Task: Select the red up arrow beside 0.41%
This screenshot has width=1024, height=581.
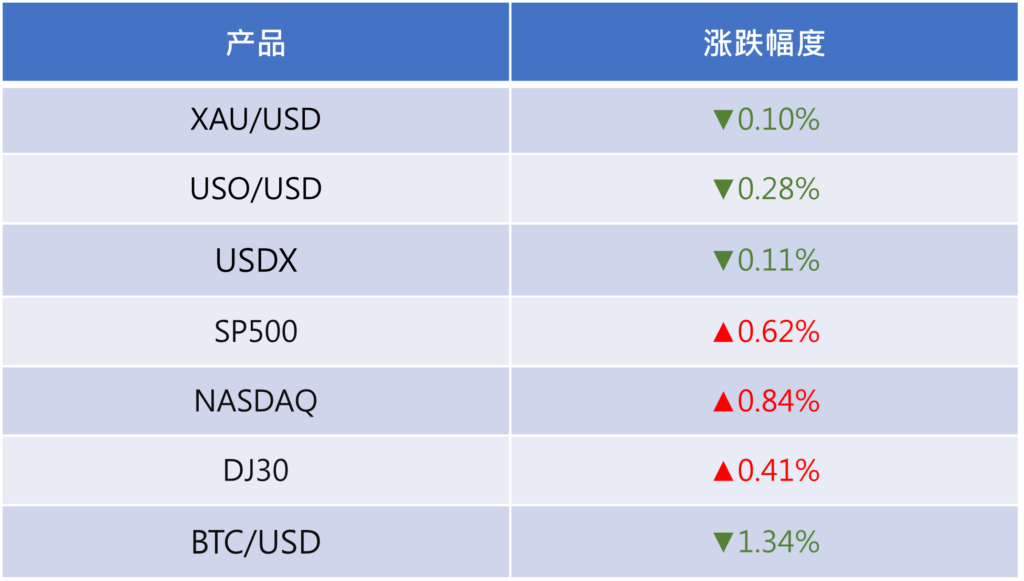Action: coord(724,471)
